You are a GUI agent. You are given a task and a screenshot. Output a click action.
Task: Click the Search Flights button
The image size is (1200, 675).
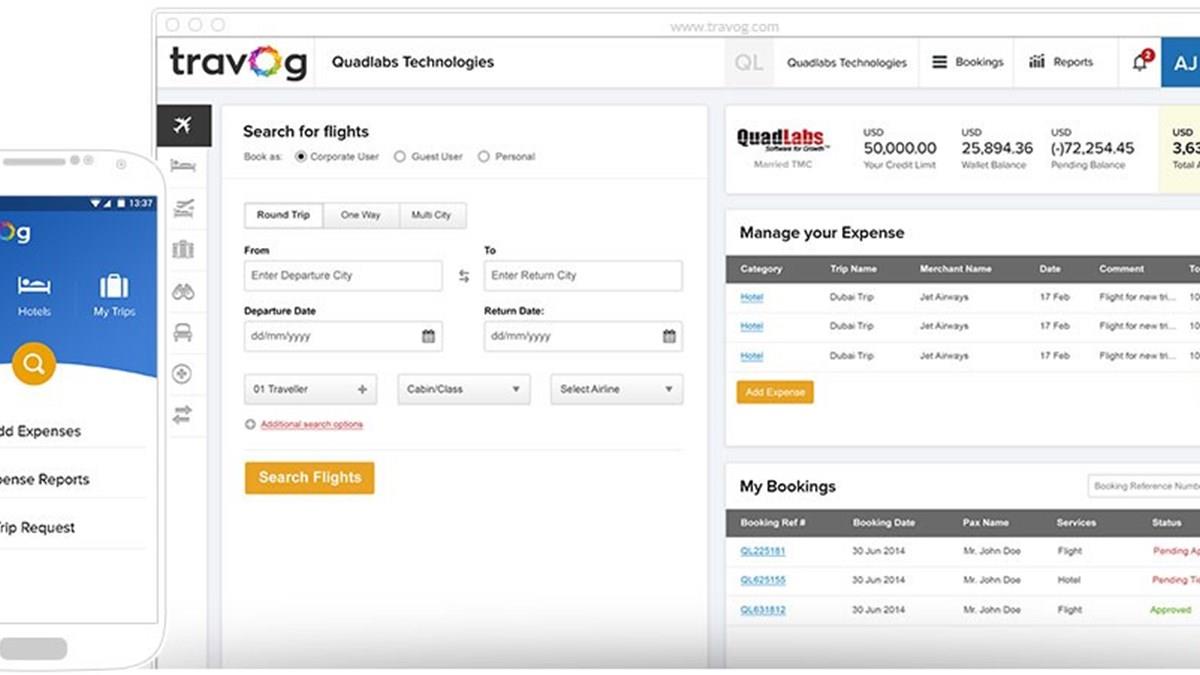tap(309, 478)
